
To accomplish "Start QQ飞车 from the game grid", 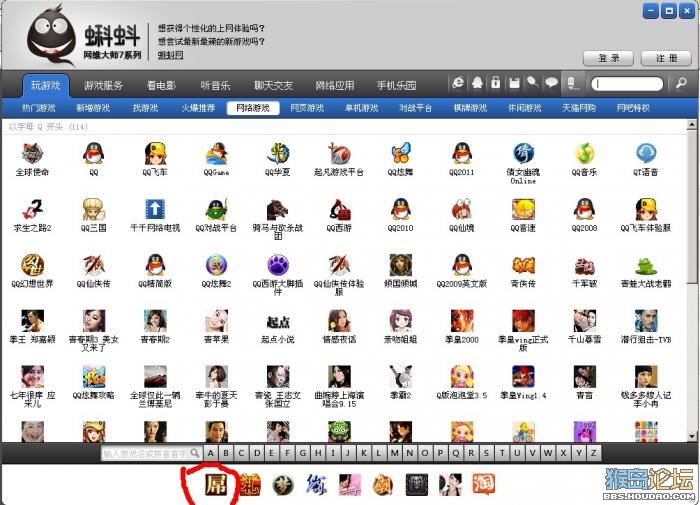I will [x=155, y=154].
